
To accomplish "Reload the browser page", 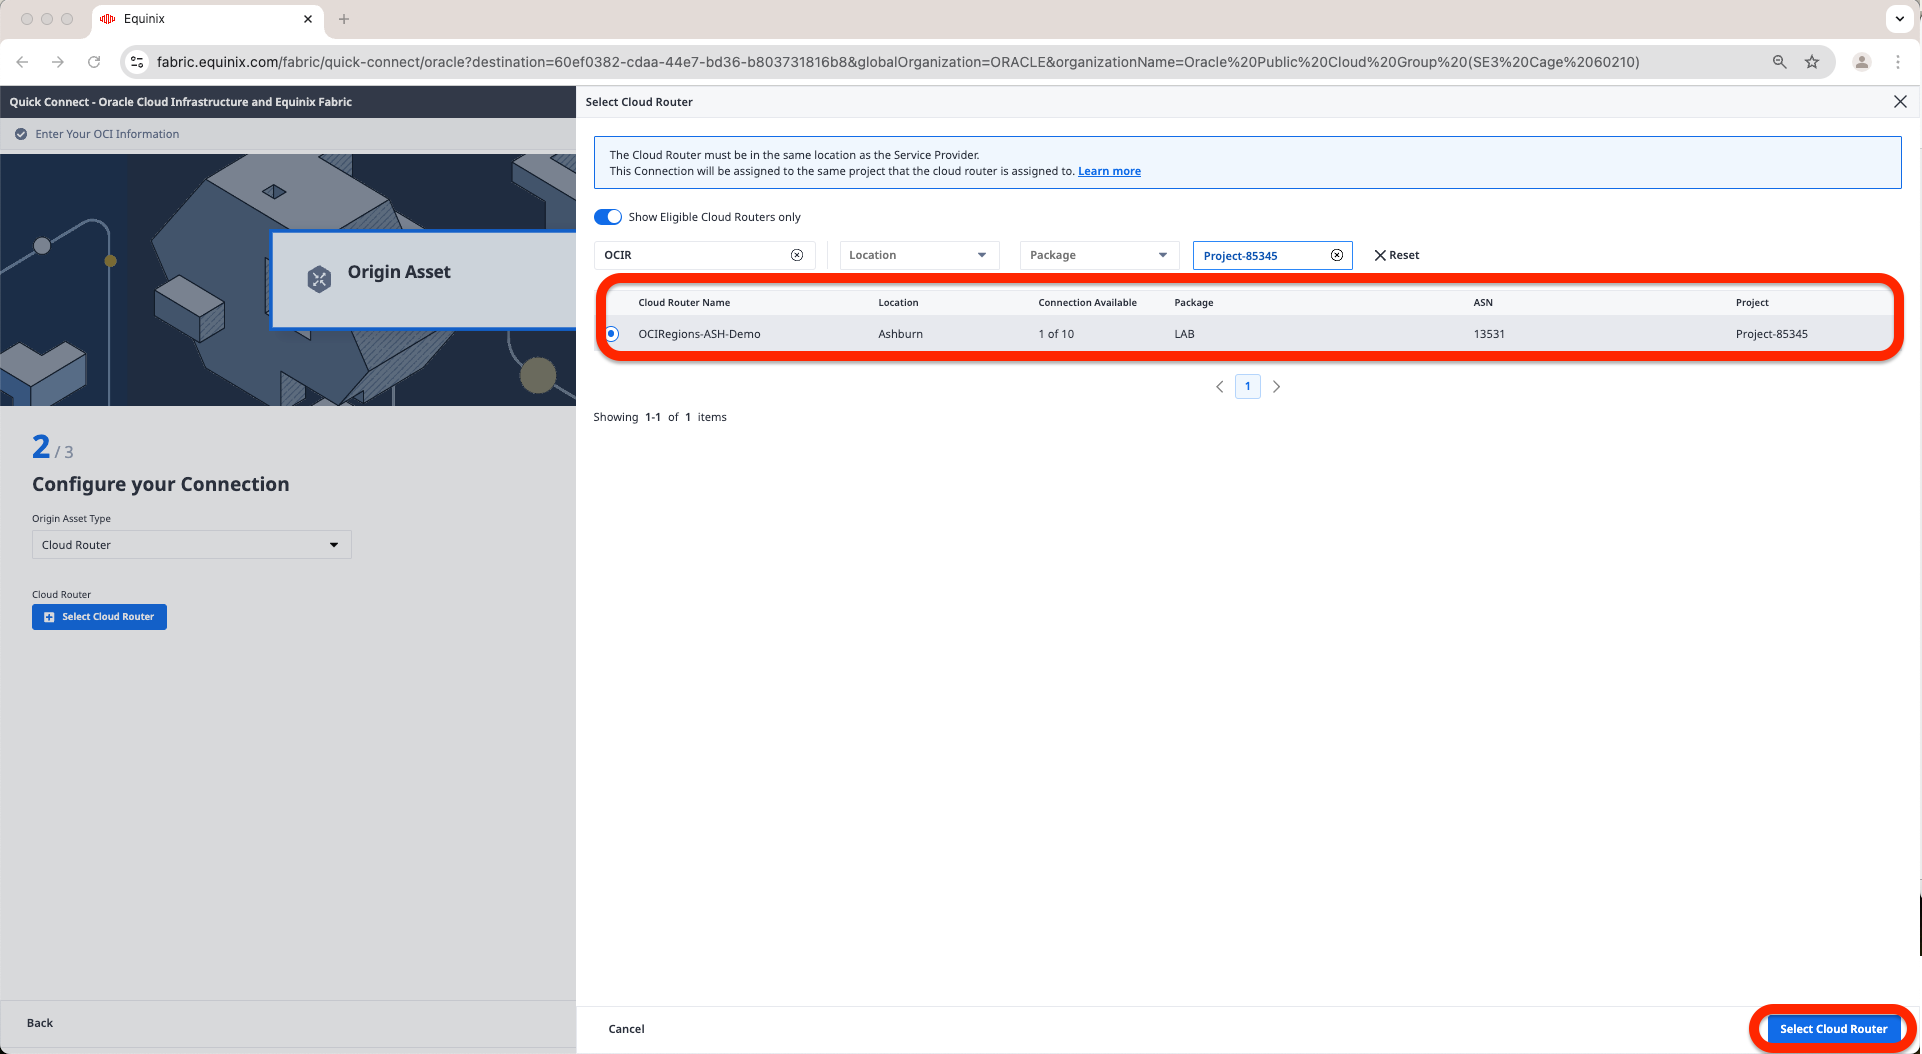I will point(94,62).
